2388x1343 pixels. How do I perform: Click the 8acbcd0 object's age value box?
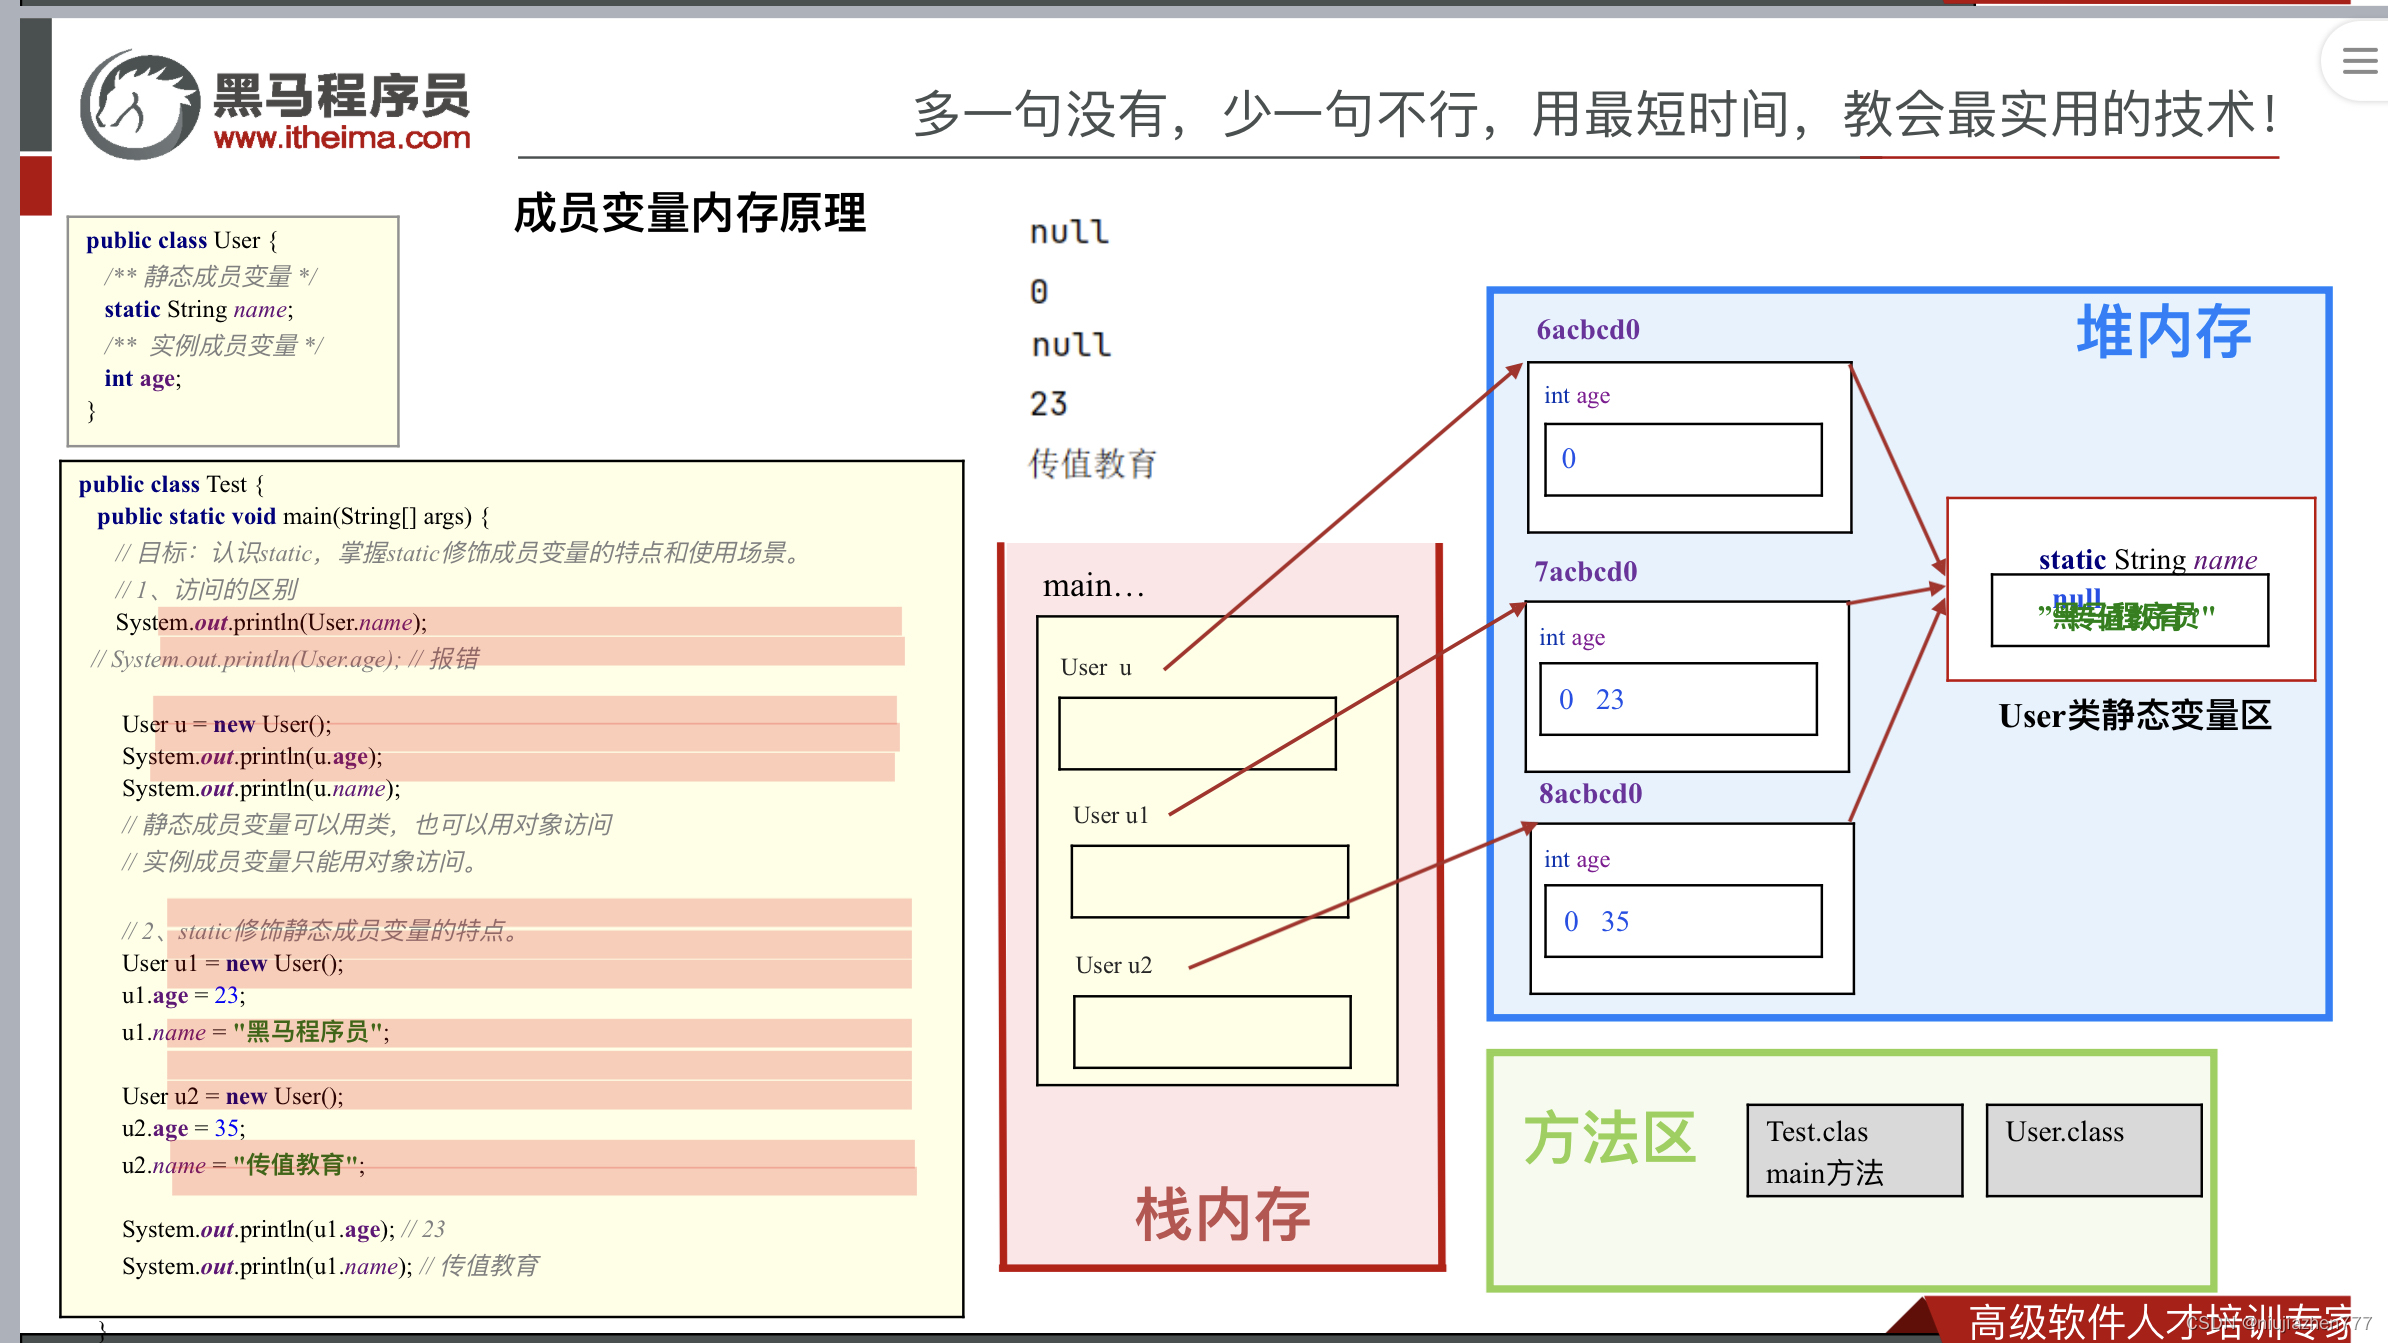(x=1682, y=921)
